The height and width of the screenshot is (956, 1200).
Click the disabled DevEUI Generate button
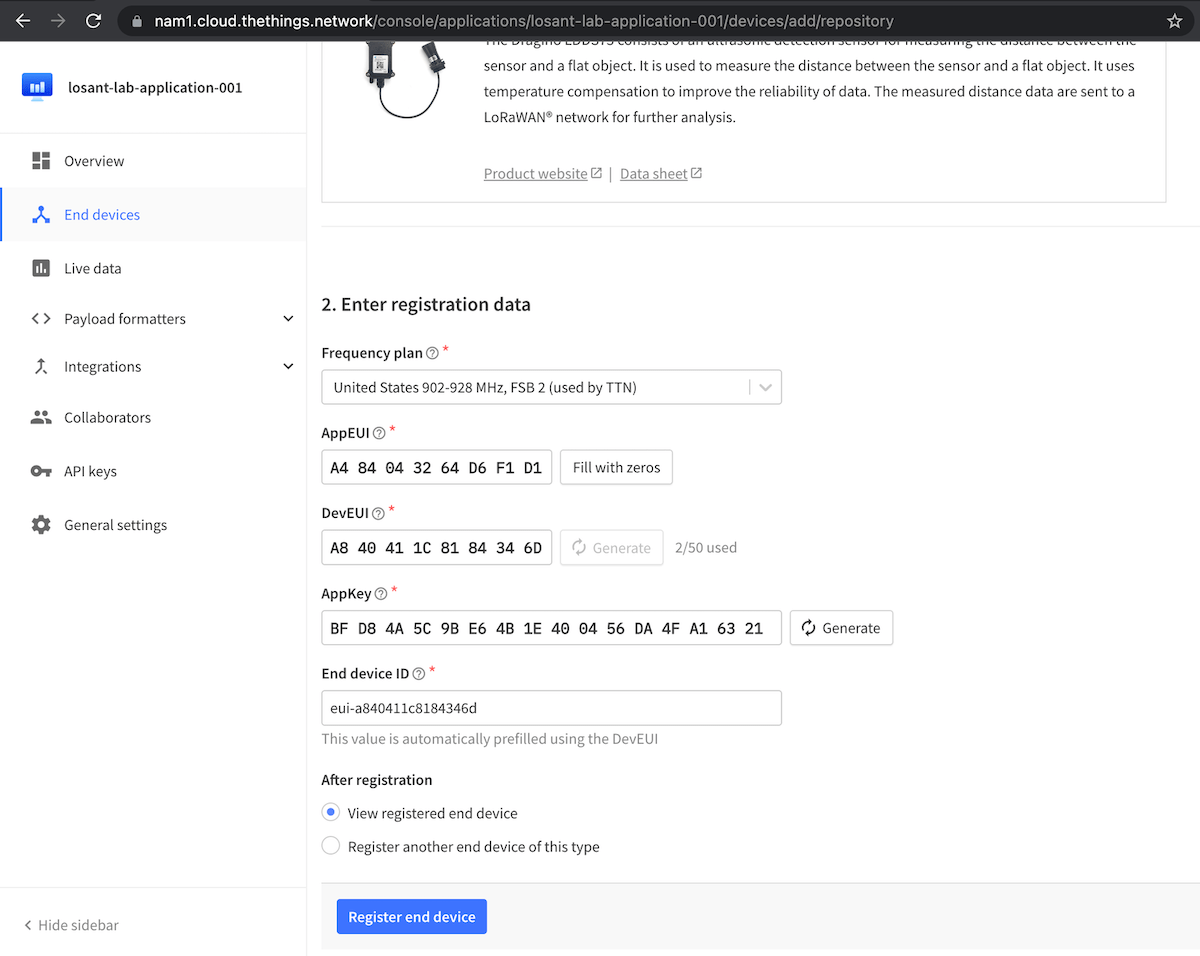pos(611,548)
